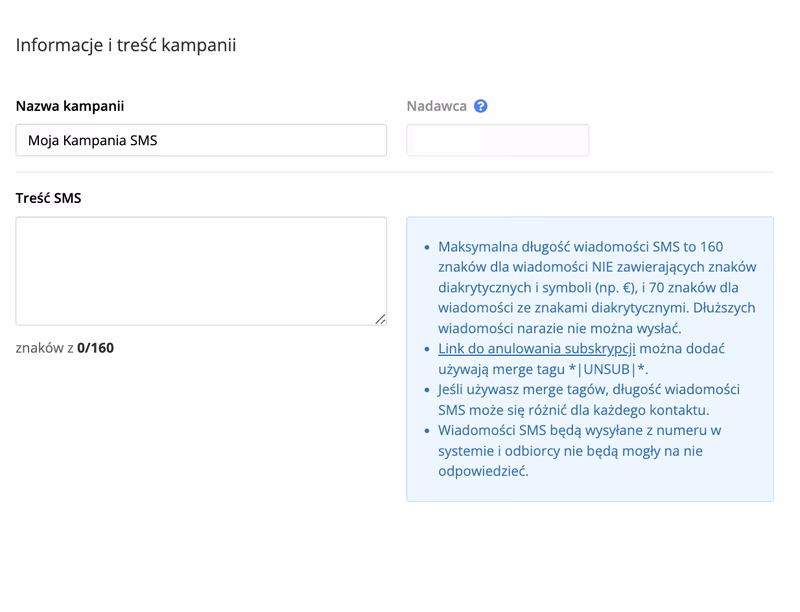This screenshot has width=800, height=612.
Task: Click the *|UNSUB|* merge tag text
Action: click(x=609, y=369)
